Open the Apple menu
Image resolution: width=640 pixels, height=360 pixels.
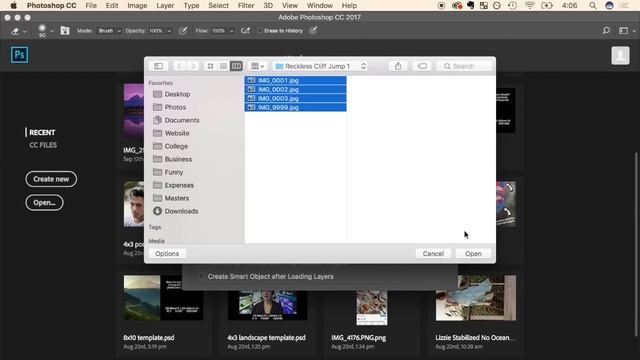pyautogui.click(x=13, y=6)
